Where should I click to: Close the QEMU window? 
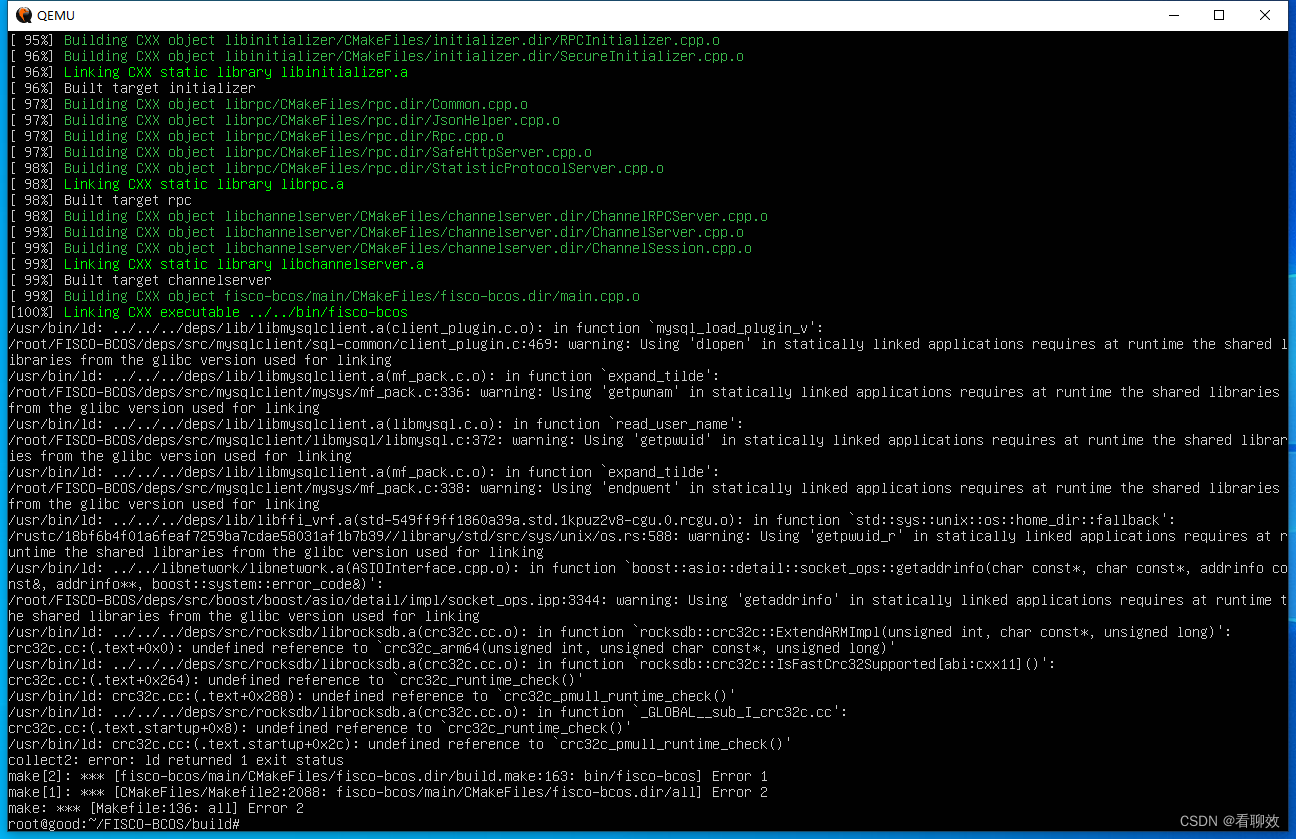[1266, 15]
